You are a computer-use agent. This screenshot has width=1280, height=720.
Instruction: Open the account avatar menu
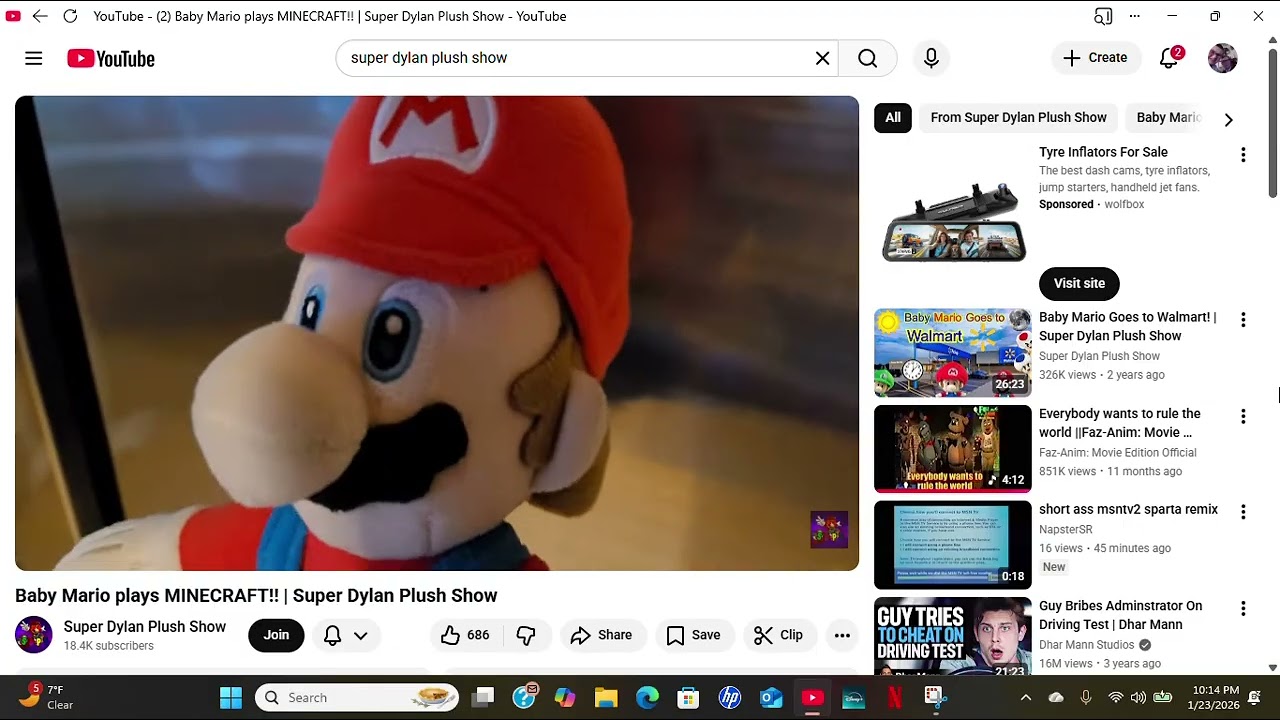(x=1222, y=58)
